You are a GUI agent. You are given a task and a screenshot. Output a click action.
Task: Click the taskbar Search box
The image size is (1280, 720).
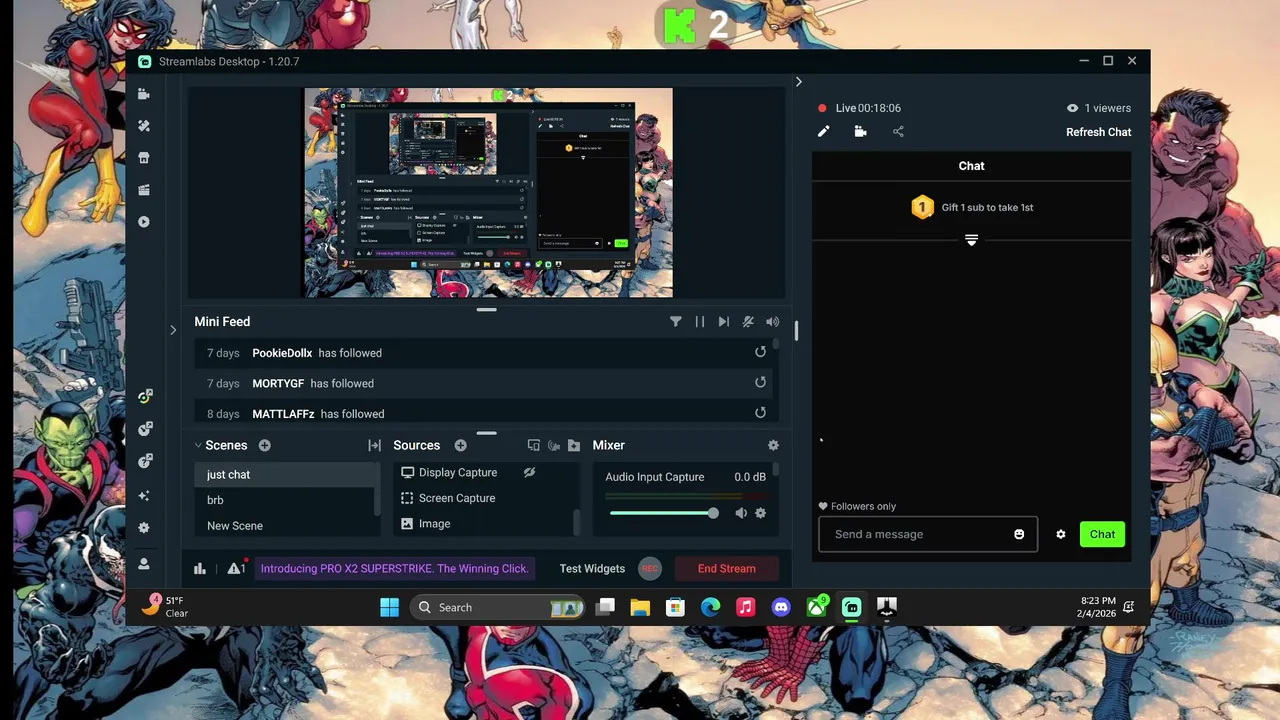[499, 607]
